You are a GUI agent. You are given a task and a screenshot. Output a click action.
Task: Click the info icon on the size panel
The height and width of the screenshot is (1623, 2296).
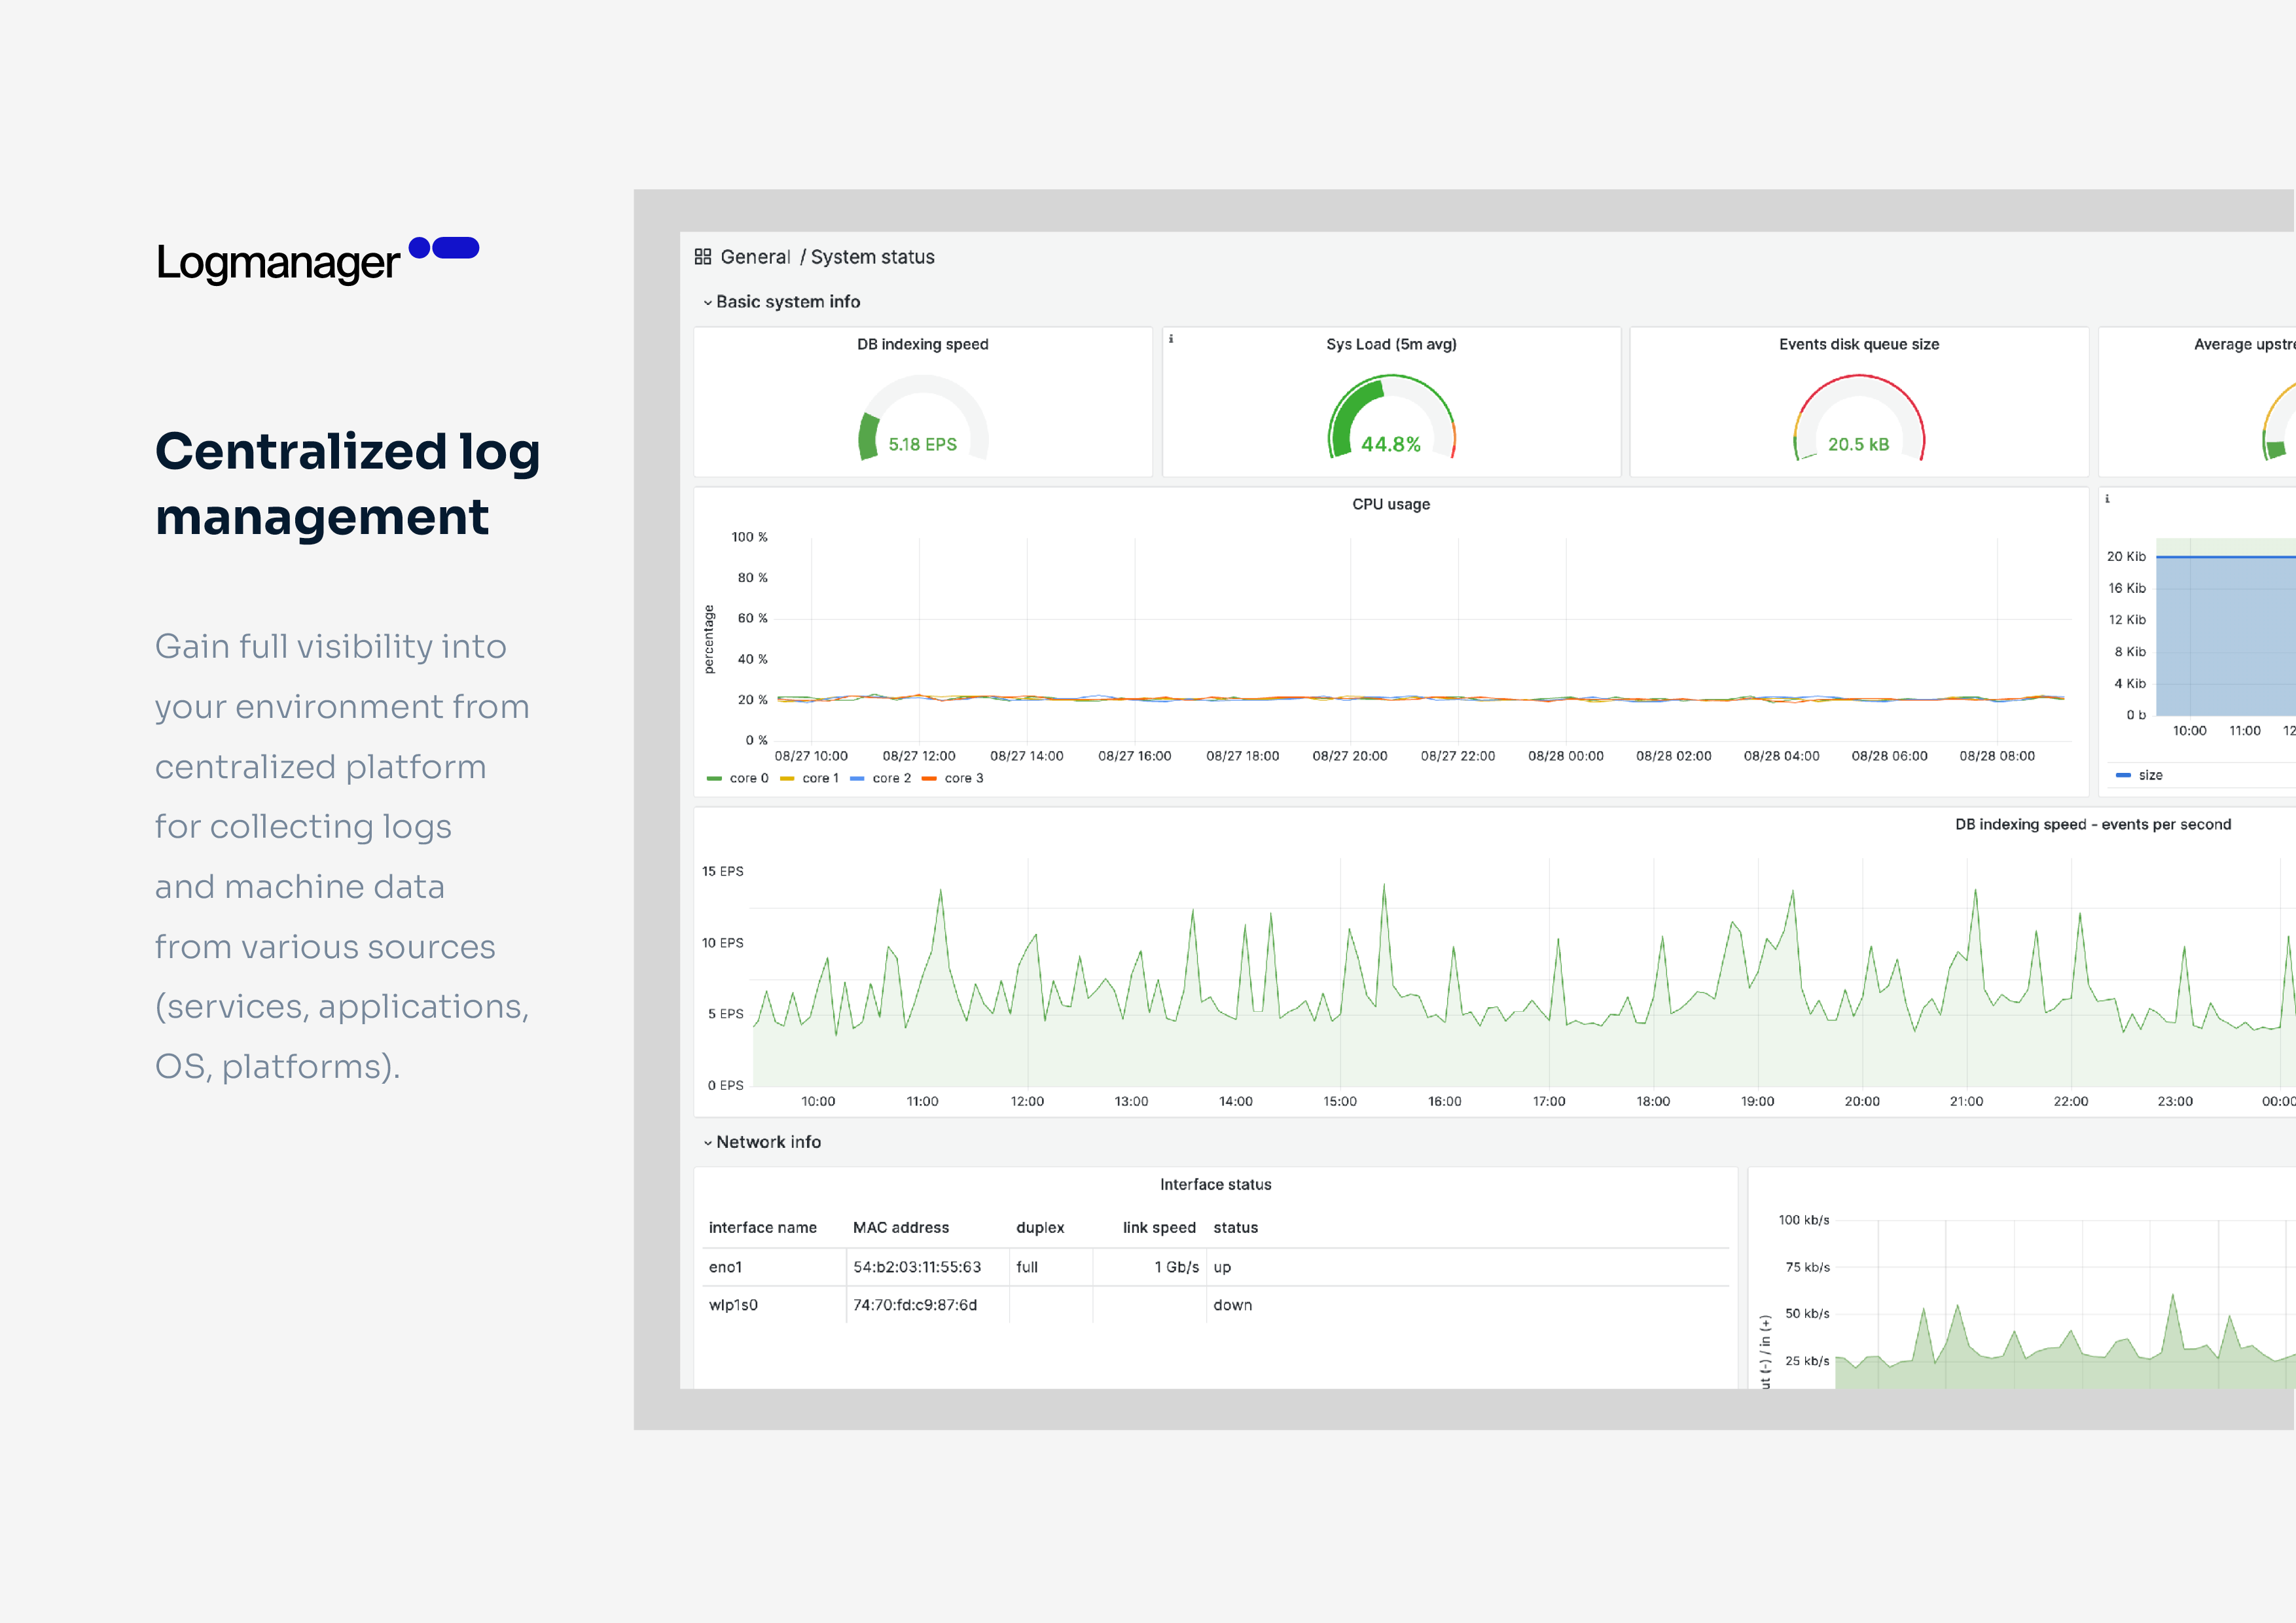tap(2107, 498)
